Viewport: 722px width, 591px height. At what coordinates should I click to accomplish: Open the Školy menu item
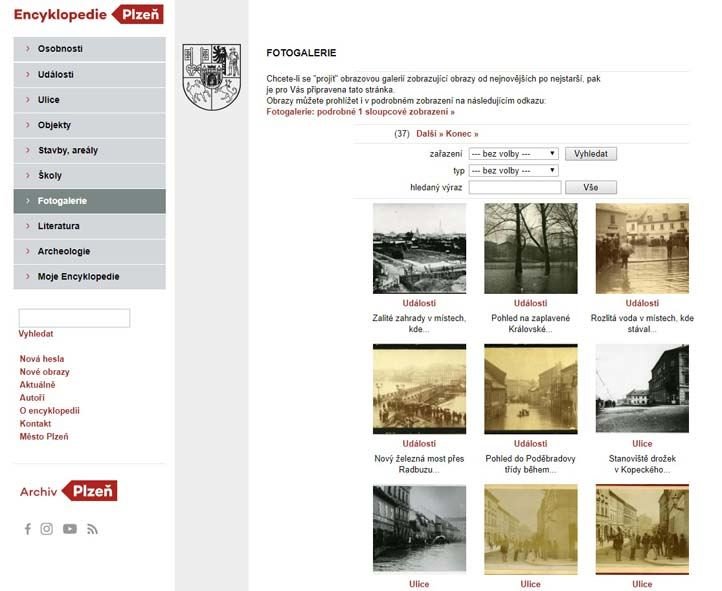pyautogui.click(x=89, y=176)
